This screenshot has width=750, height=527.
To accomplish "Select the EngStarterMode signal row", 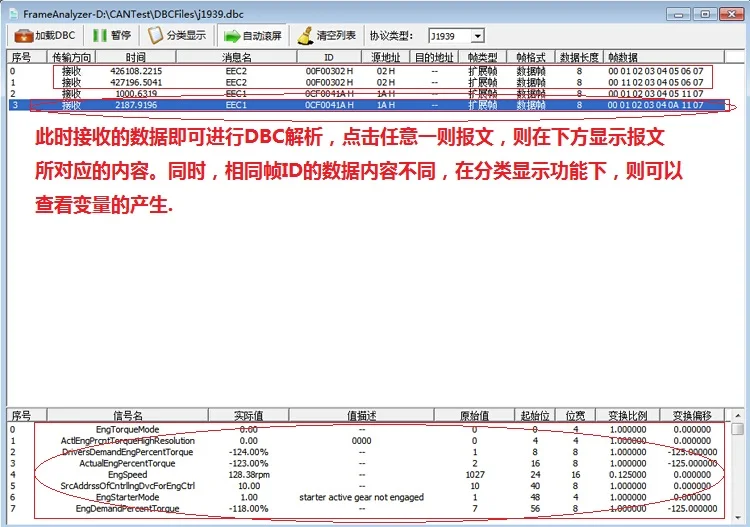I will click(x=366, y=497).
